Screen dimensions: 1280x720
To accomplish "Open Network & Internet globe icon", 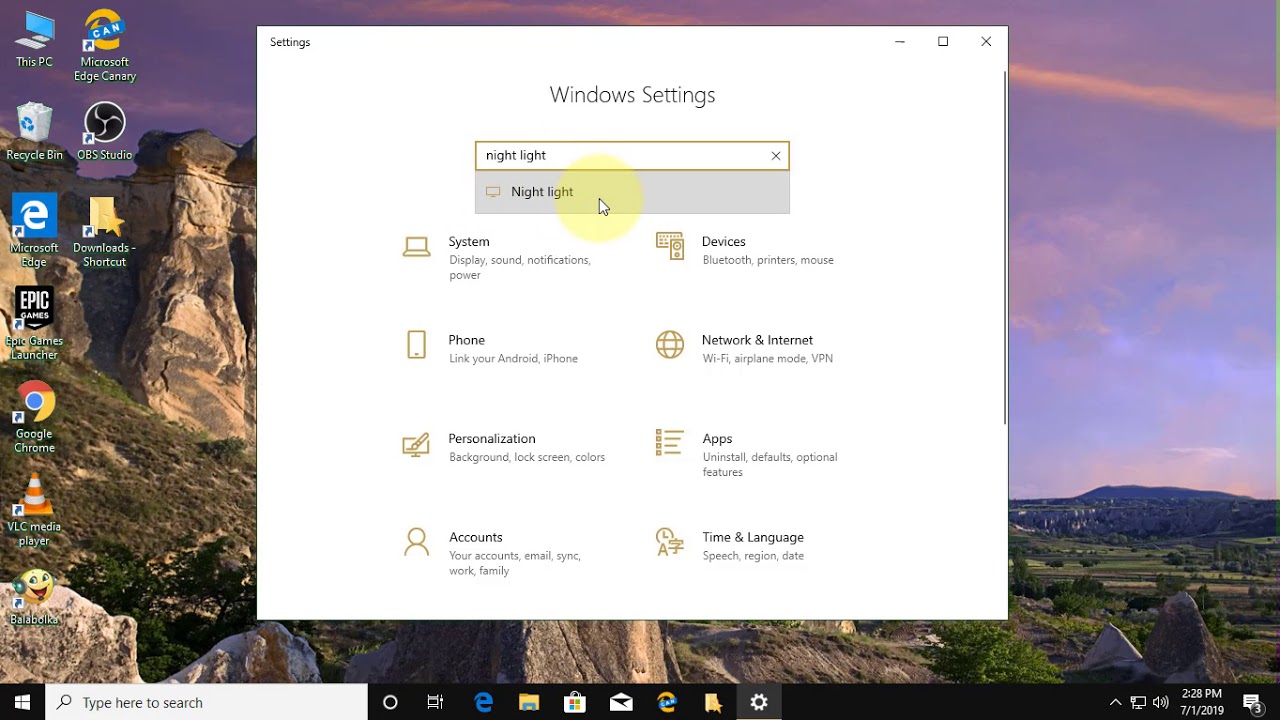I will click(670, 345).
